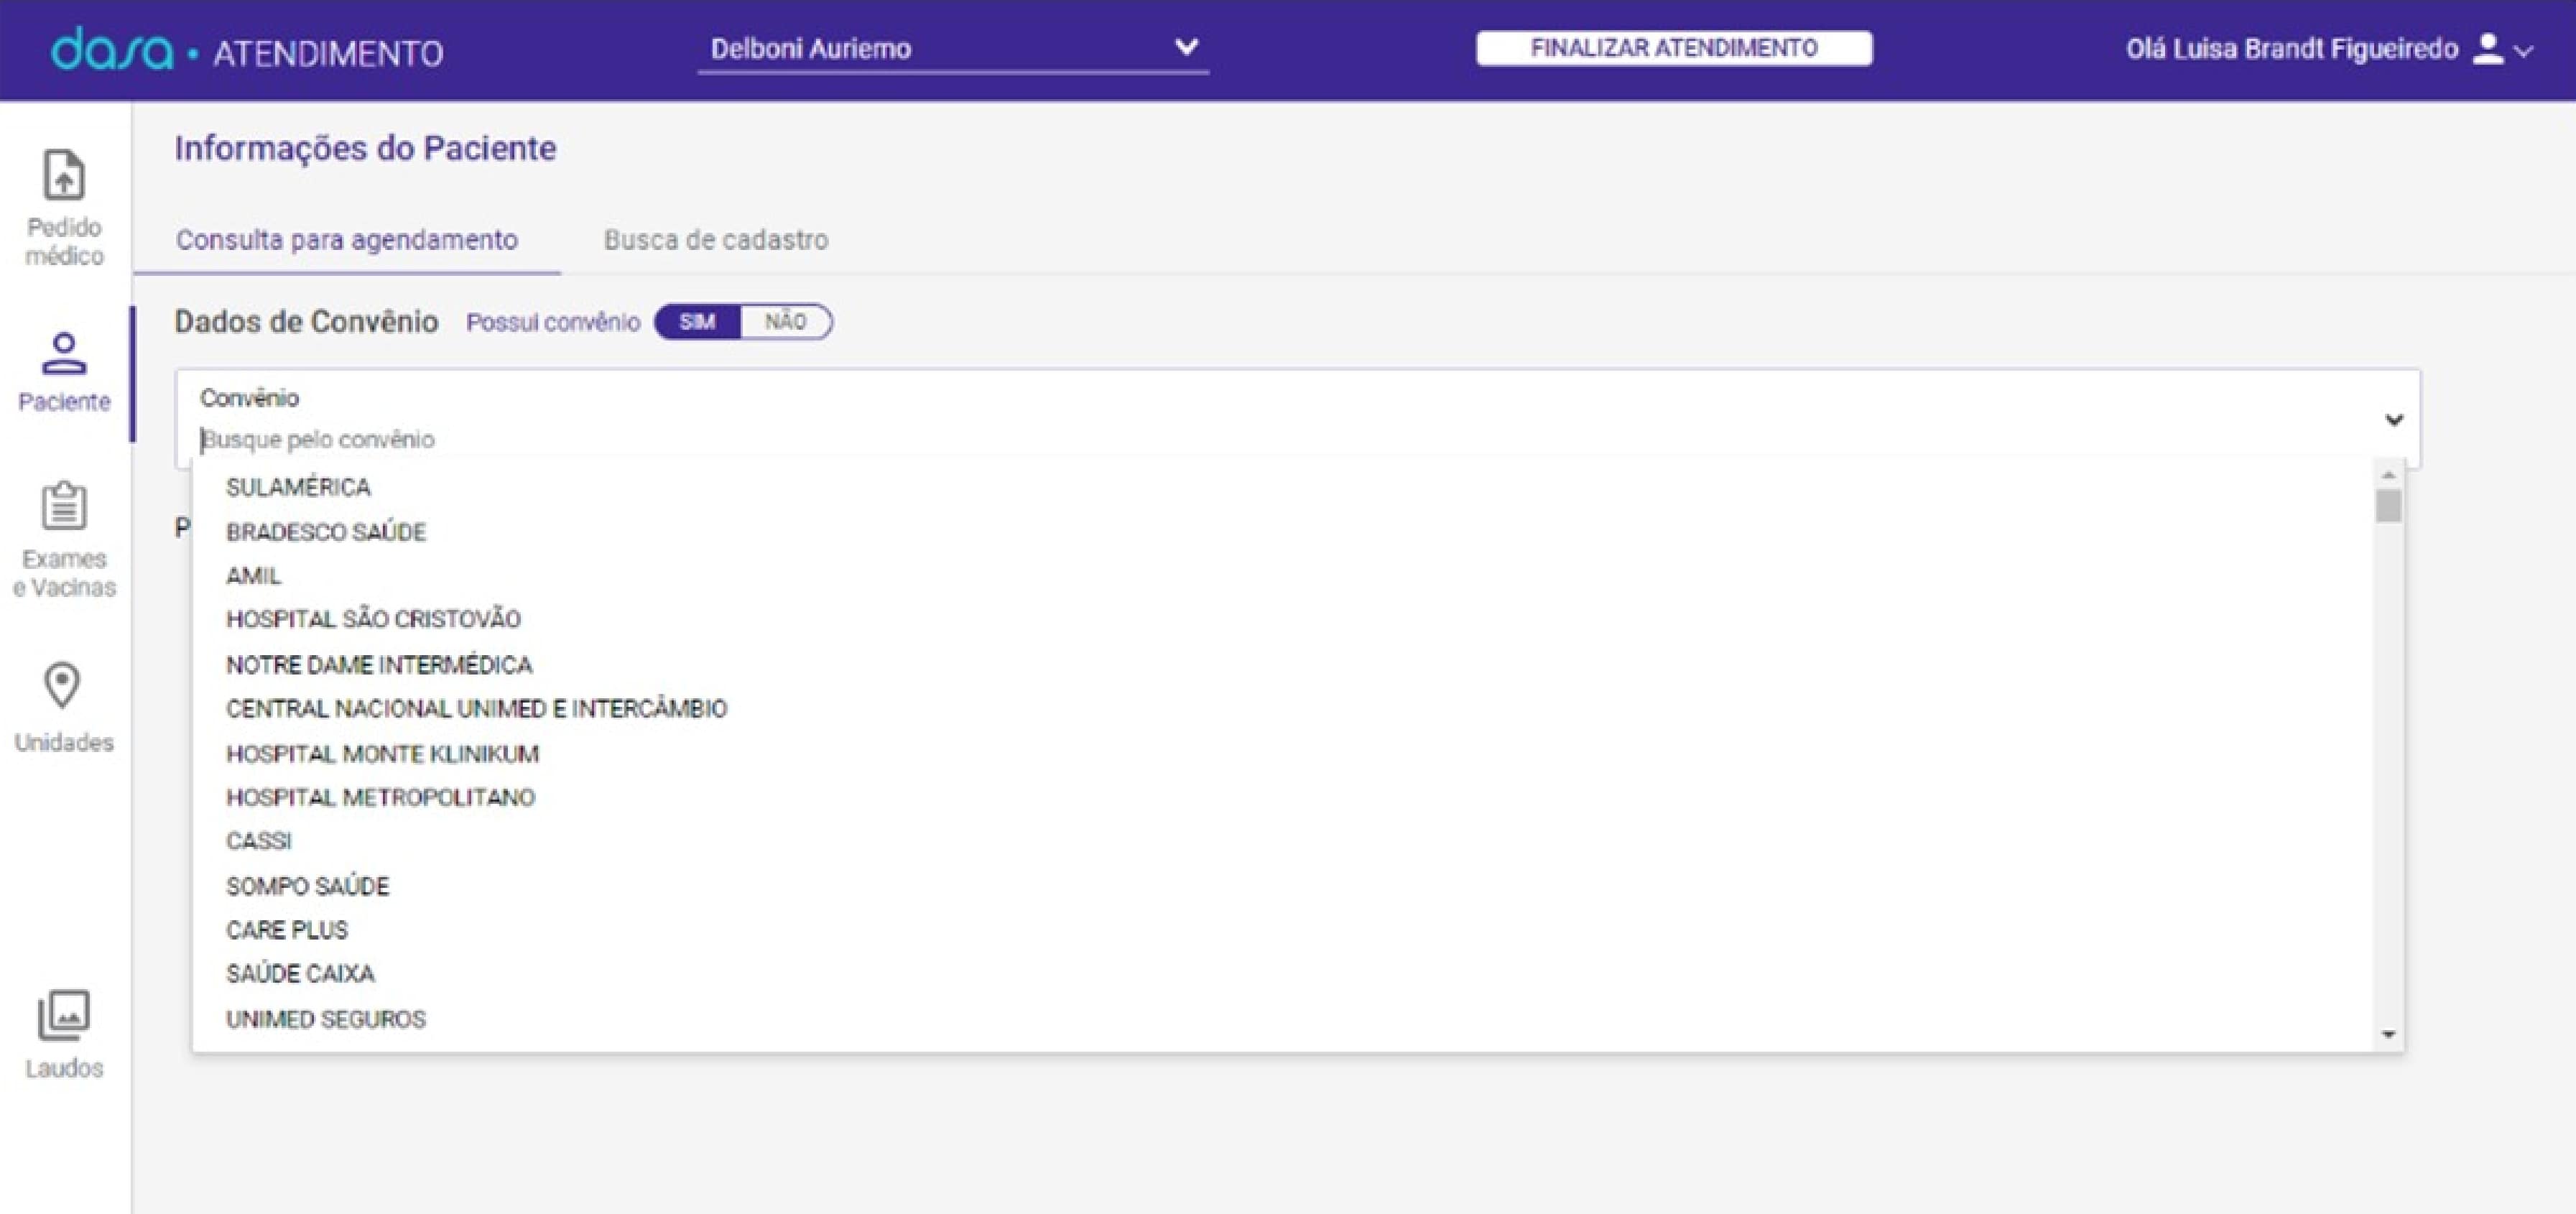Pick UNIMED SEGUROS option
Image resolution: width=2576 pixels, height=1214 pixels.
coord(1283,1019)
